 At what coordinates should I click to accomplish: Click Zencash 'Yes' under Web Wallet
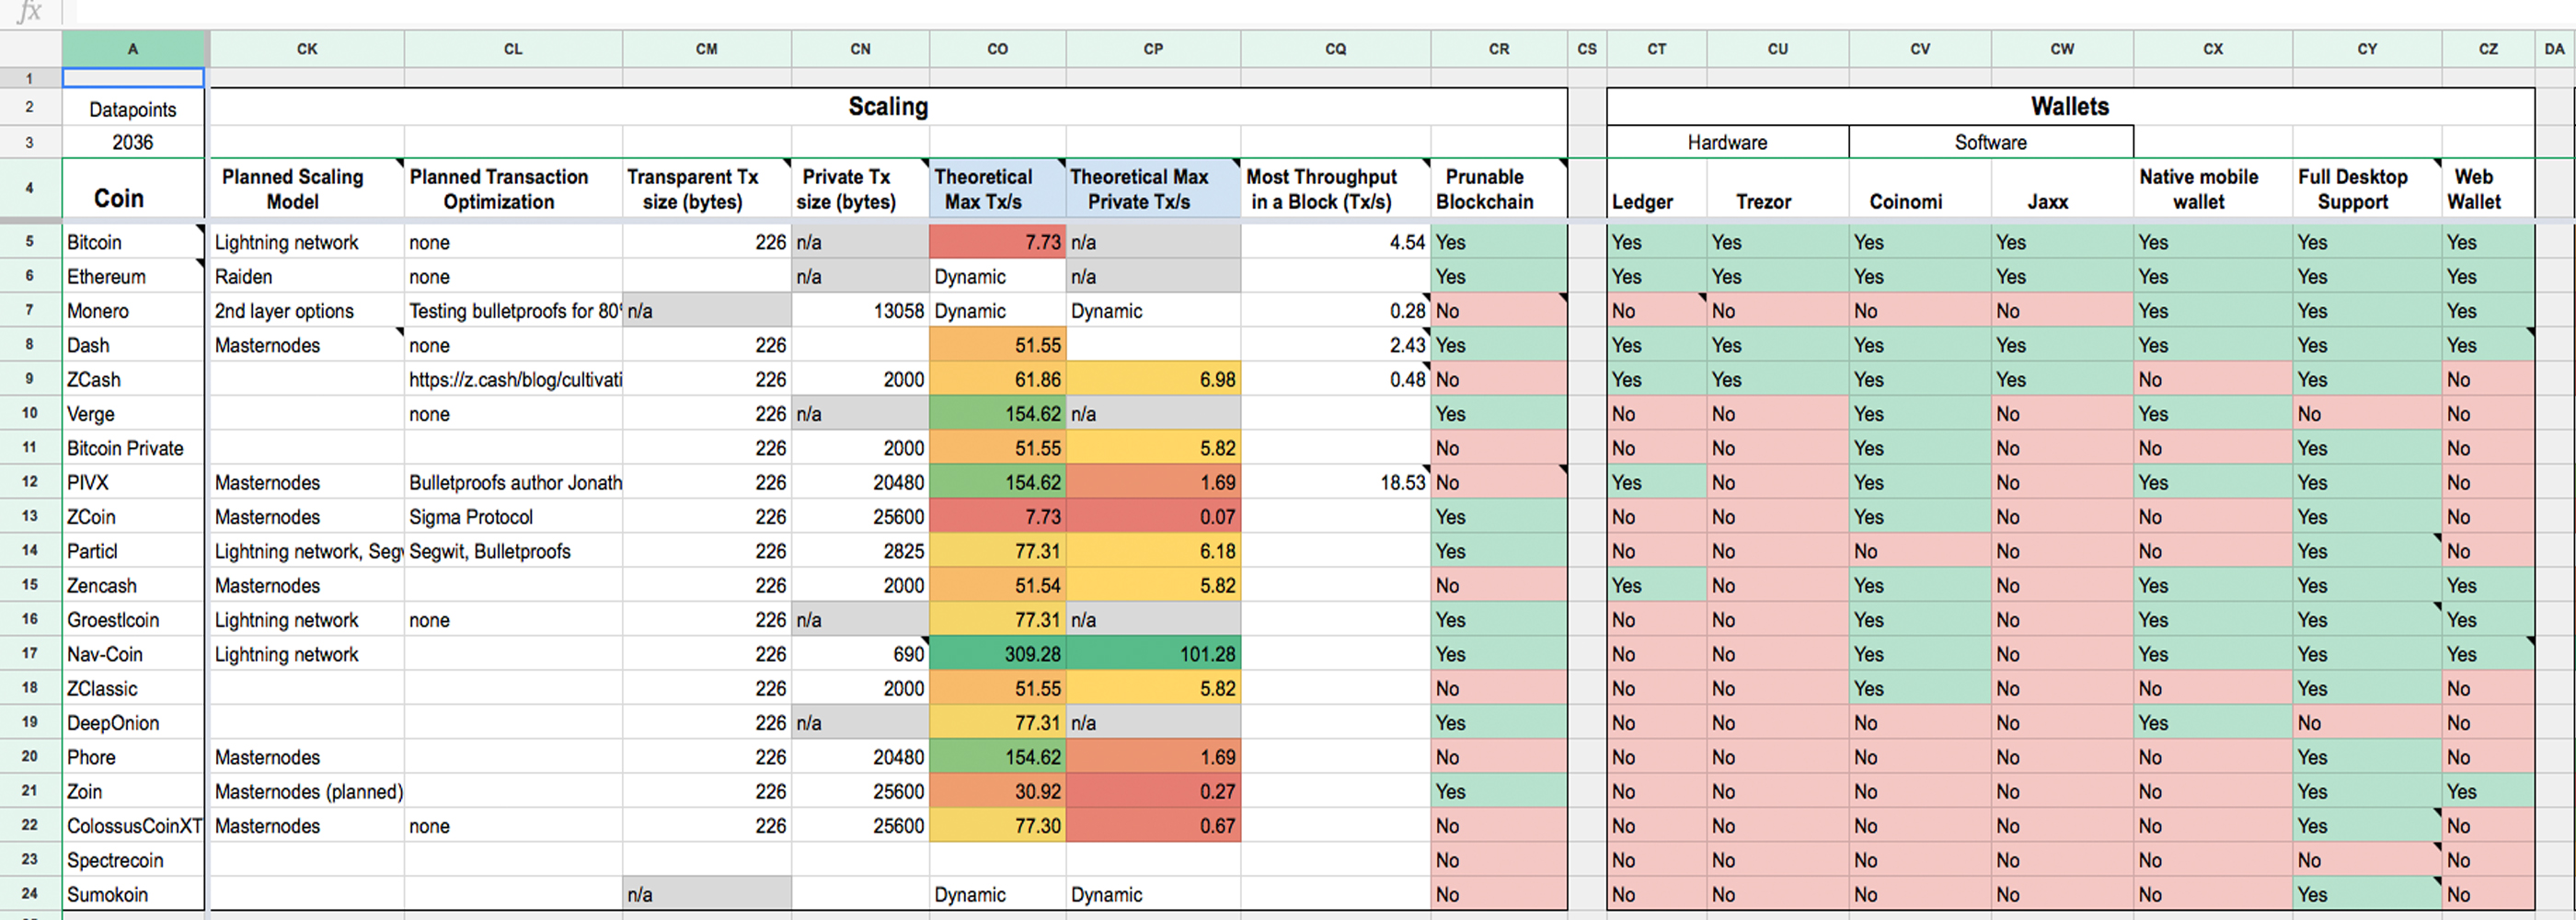pos(2488,585)
